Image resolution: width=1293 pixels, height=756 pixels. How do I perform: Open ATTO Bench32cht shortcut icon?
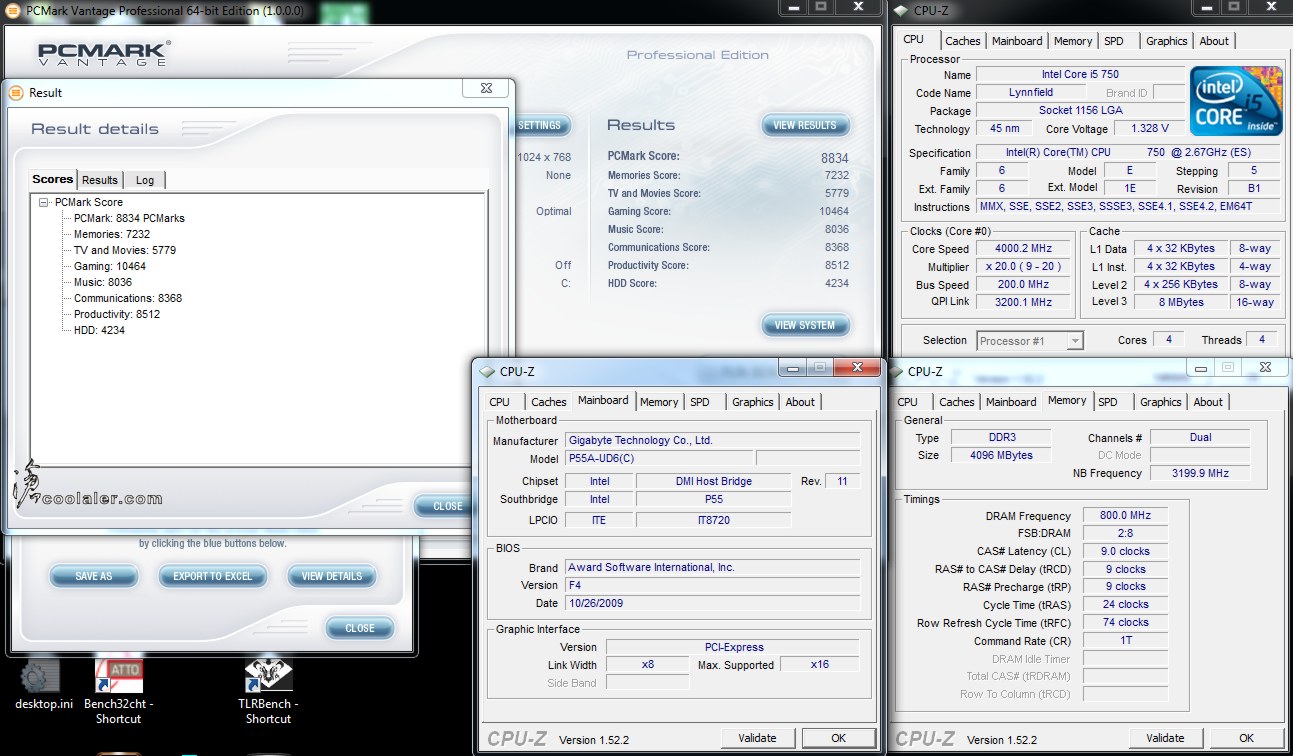[x=118, y=675]
